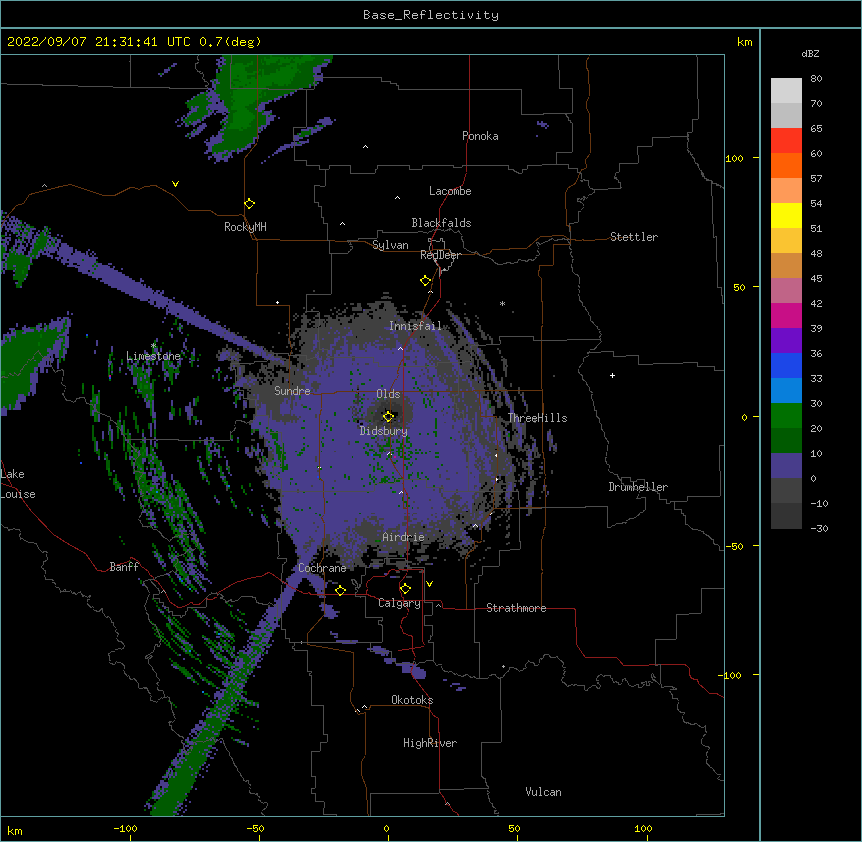This screenshot has width=862, height=842.
Task: Click the right axis -100 km tick label
Action: [x=731, y=675]
